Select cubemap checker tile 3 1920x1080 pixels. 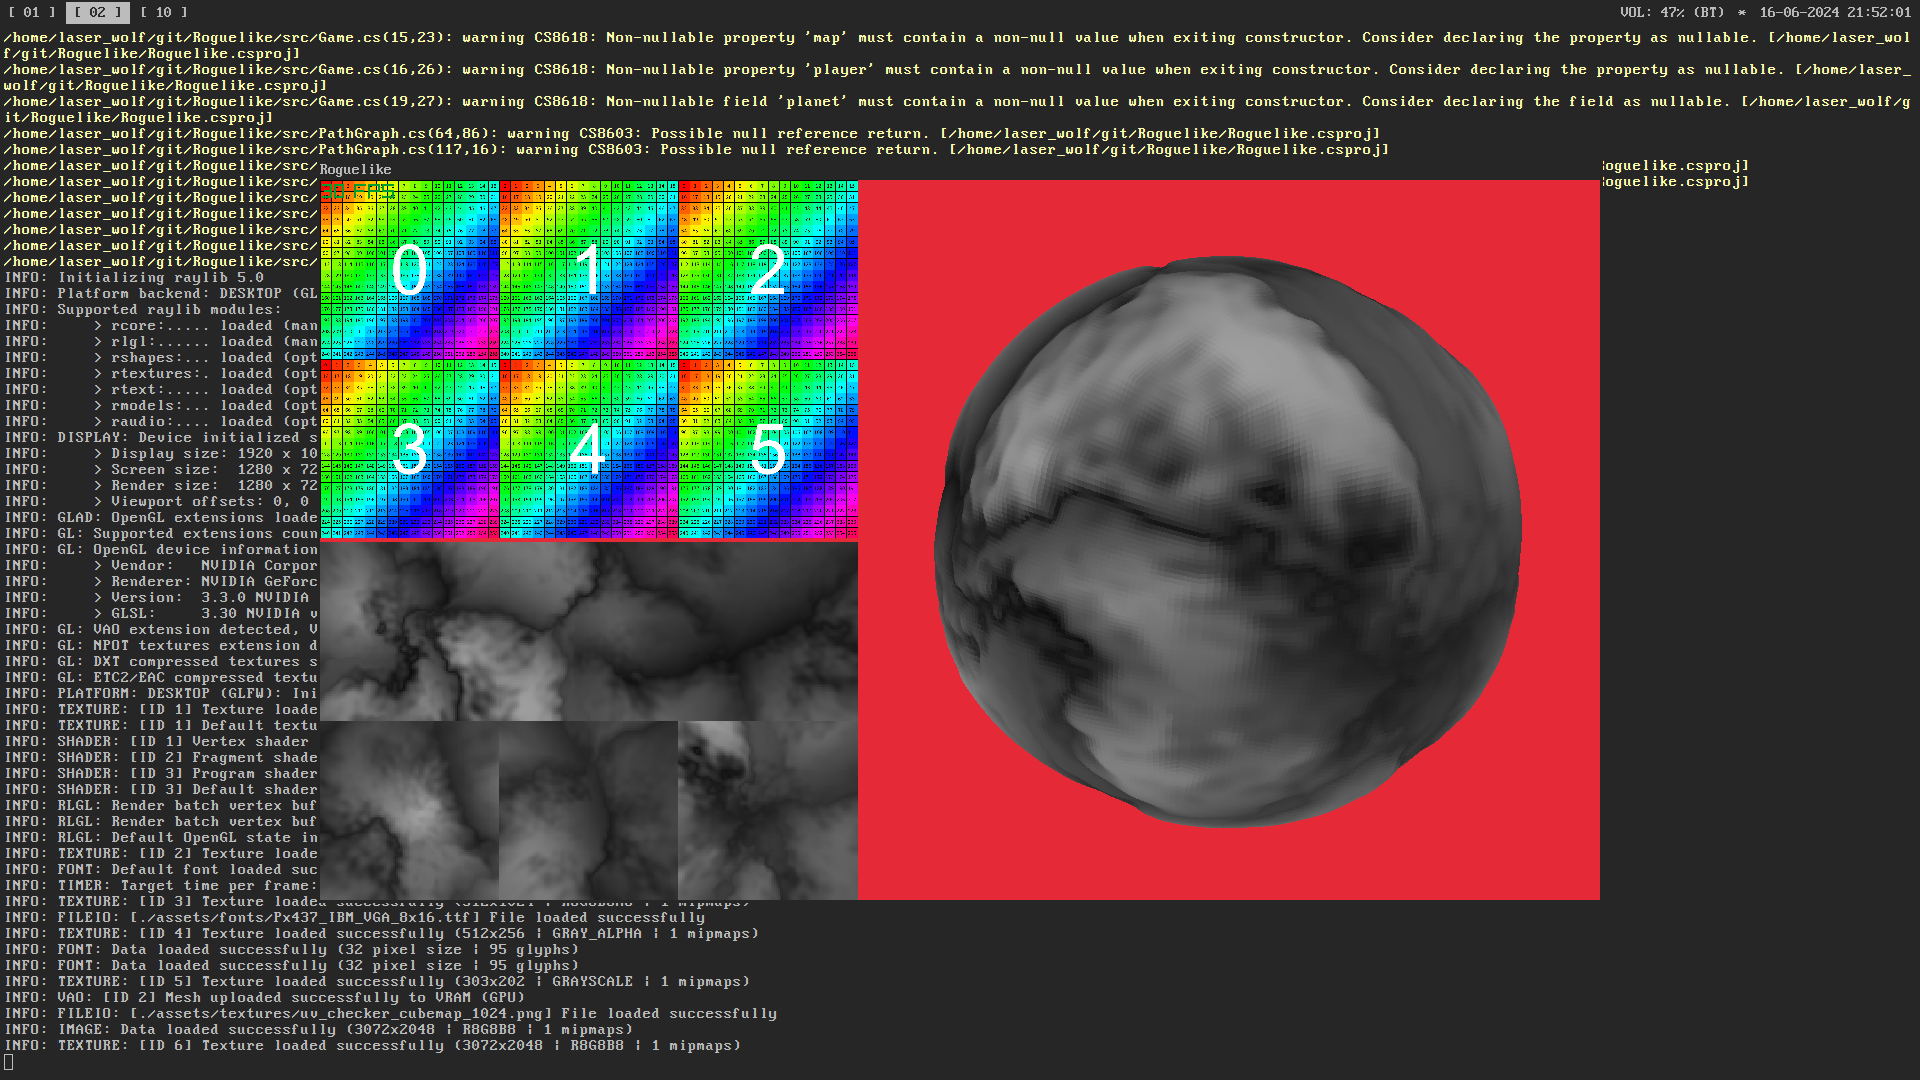[x=409, y=450]
